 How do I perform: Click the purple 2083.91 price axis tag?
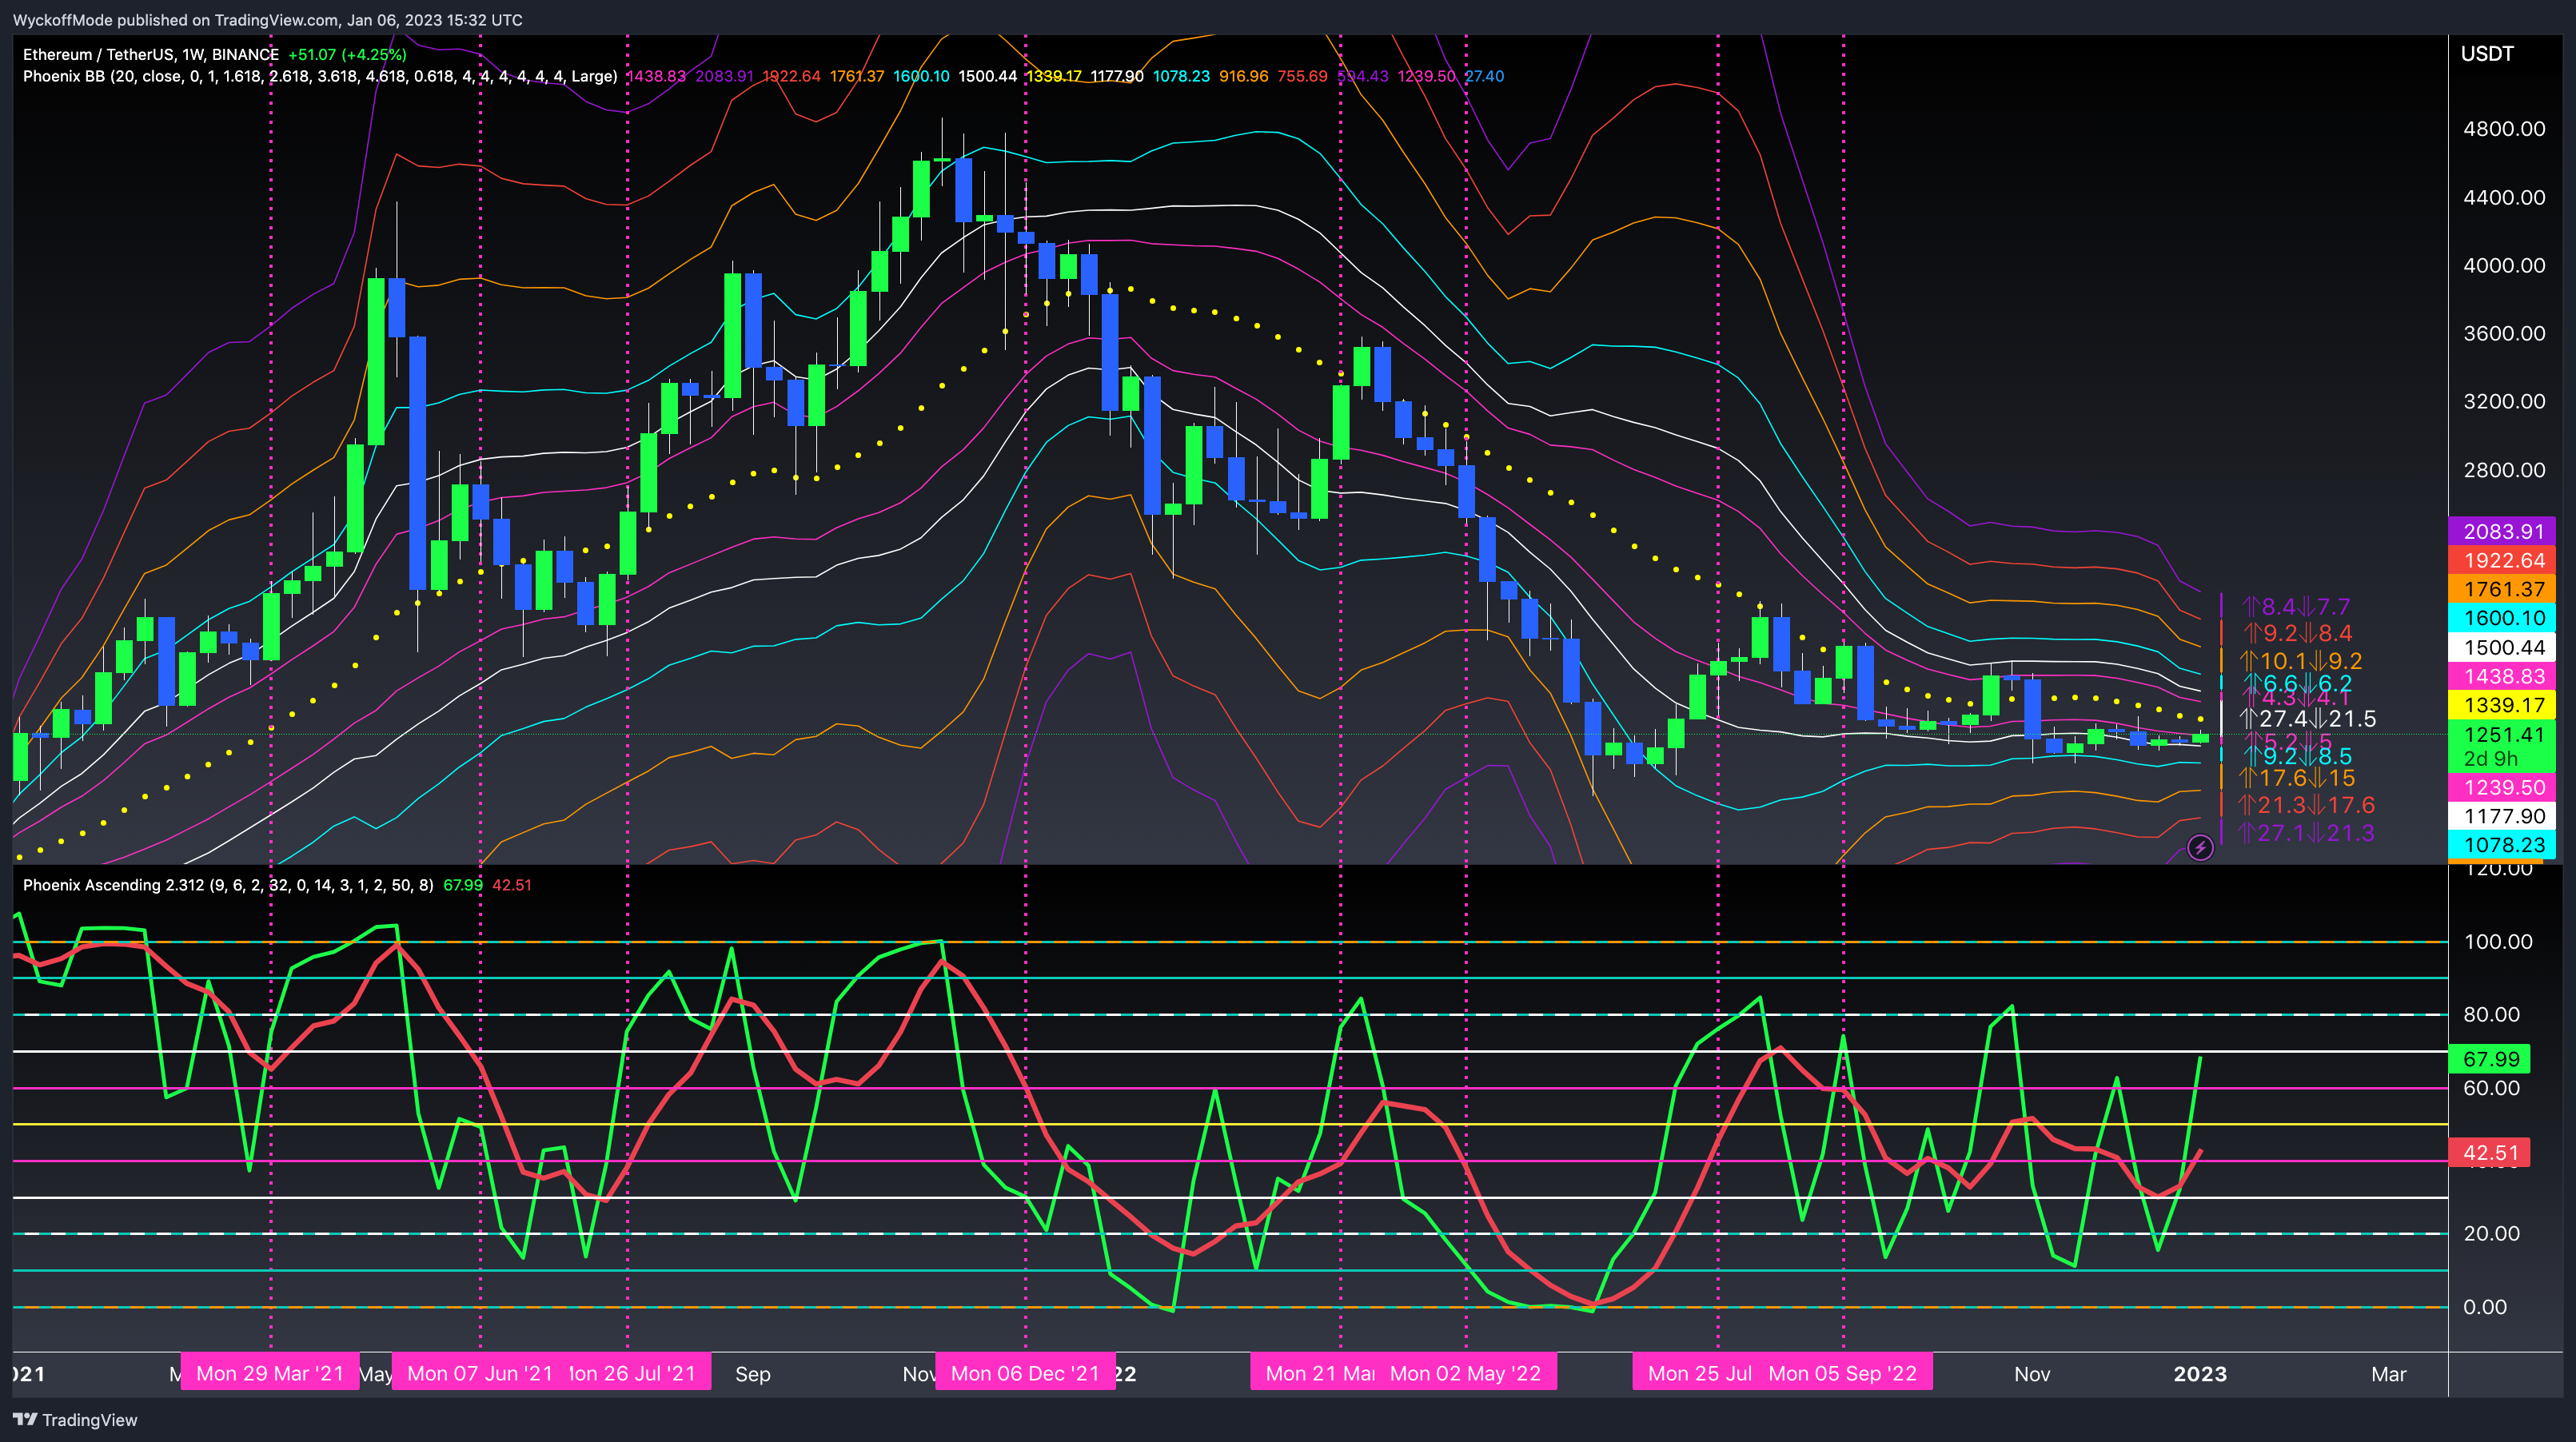point(2503,532)
